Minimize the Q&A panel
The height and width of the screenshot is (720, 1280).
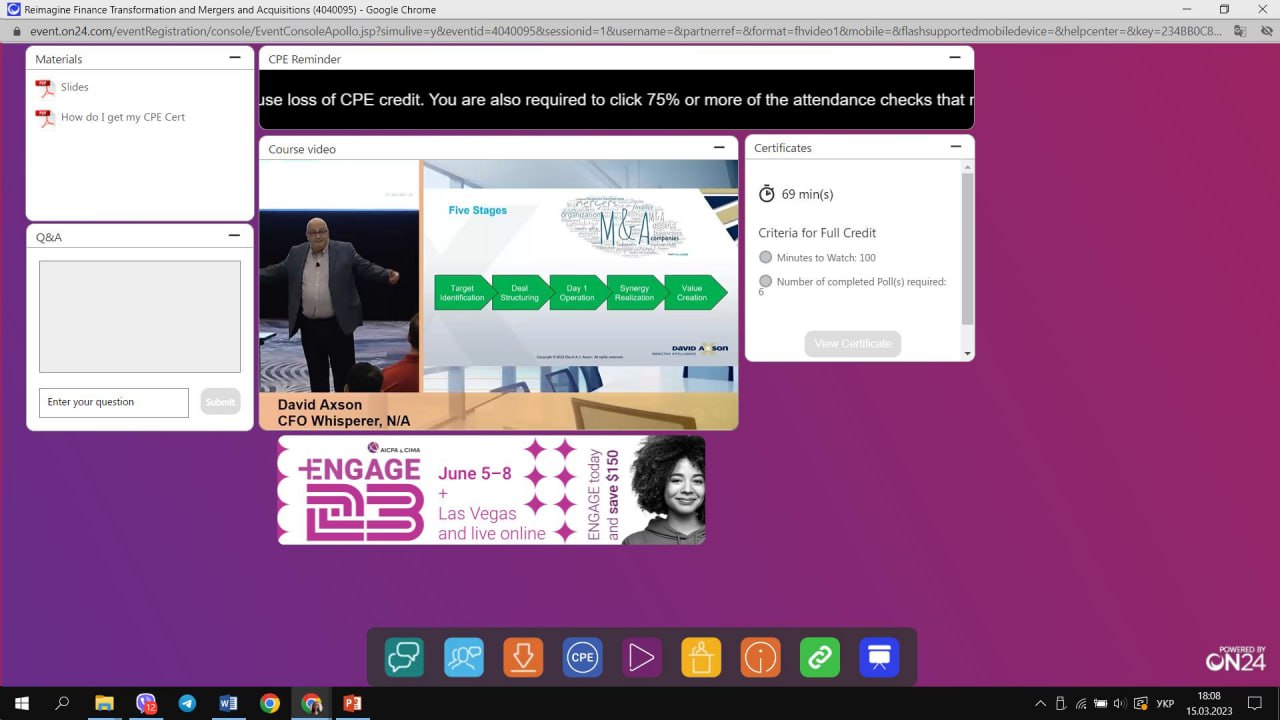(x=235, y=236)
